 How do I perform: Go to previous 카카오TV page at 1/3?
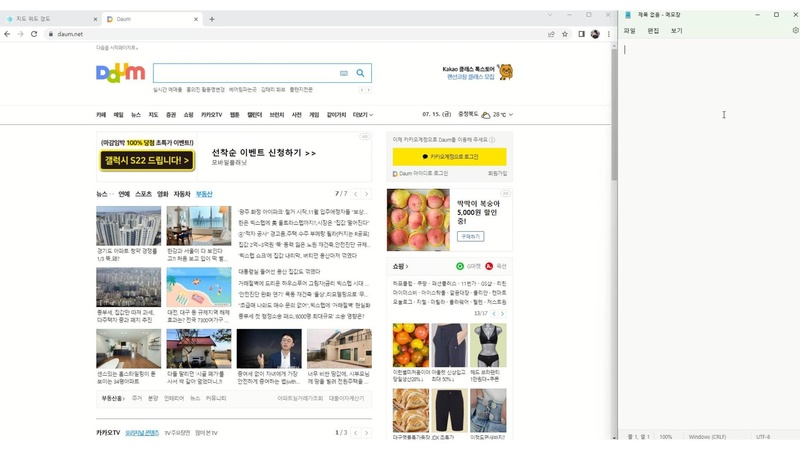356,433
